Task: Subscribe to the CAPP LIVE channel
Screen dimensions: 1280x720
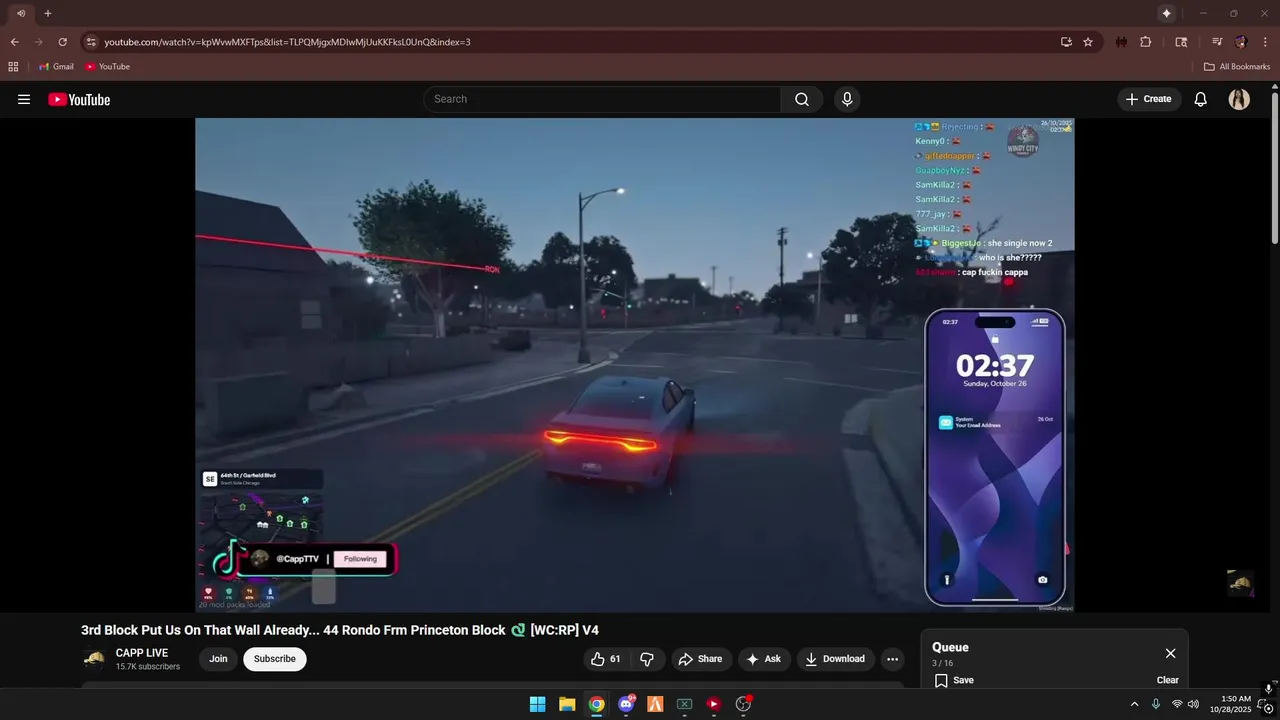Action: tap(275, 659)
